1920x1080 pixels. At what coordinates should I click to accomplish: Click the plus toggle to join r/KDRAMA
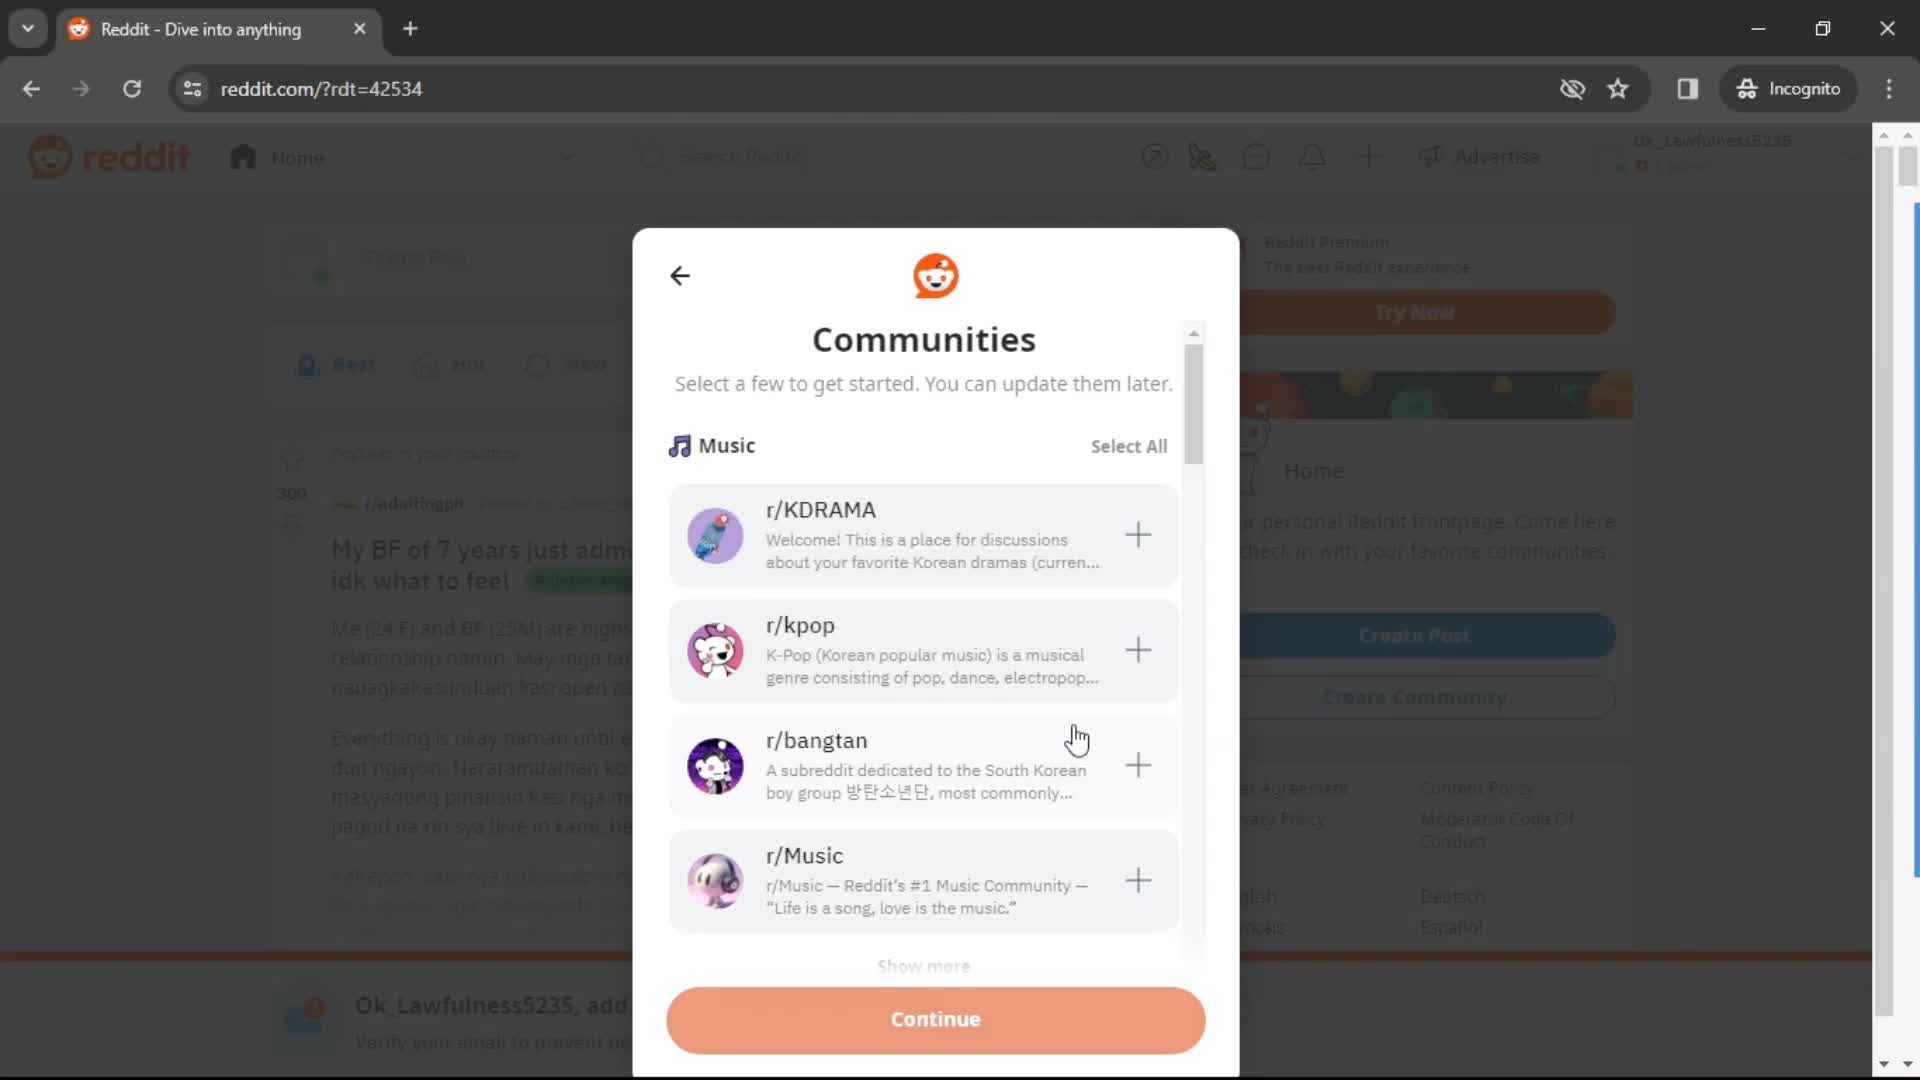pyautogui.click(x=1137, y=535)
